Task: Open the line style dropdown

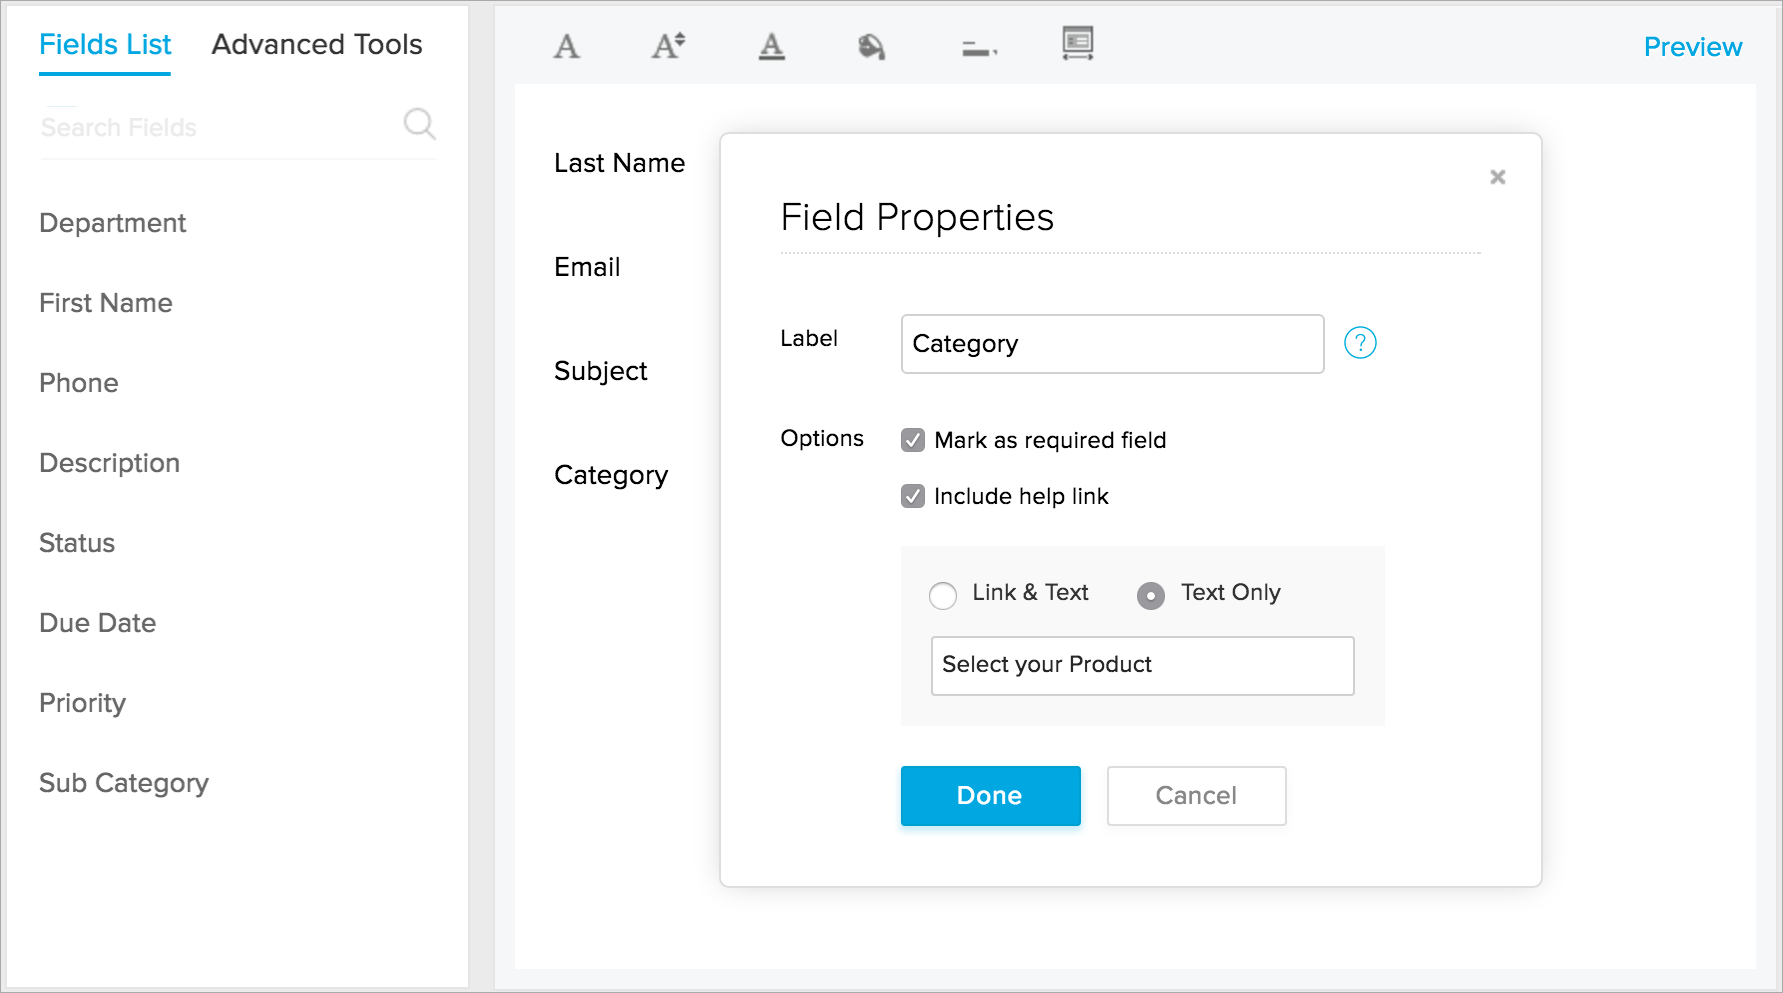Action: pos(979,48)
